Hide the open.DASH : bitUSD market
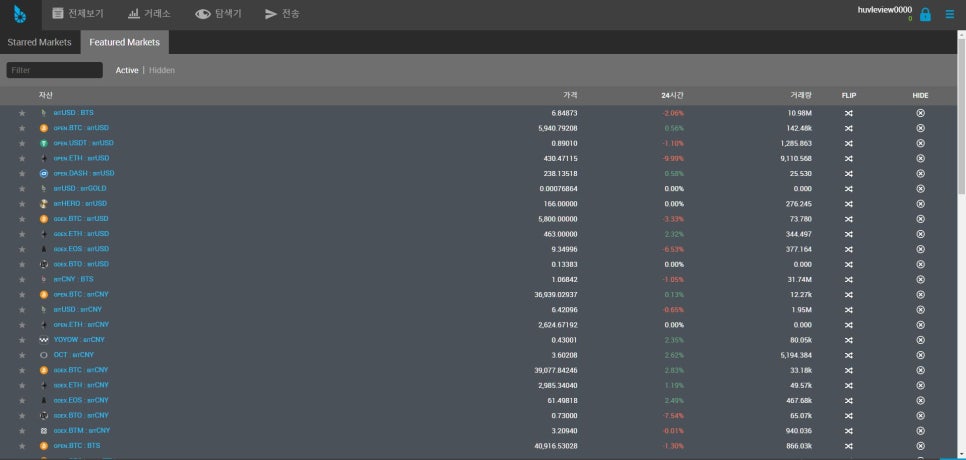 [920, 173]
